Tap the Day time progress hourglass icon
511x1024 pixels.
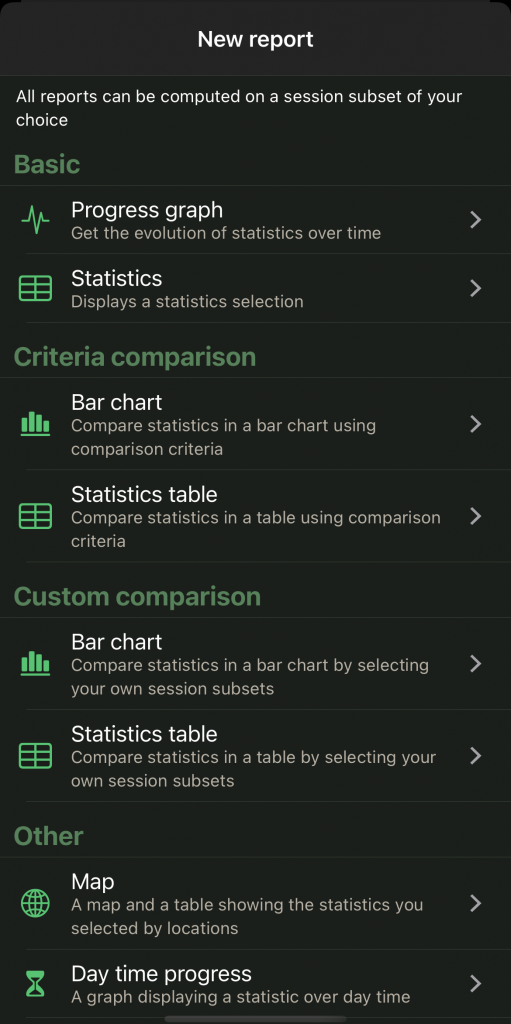[35, 984]
